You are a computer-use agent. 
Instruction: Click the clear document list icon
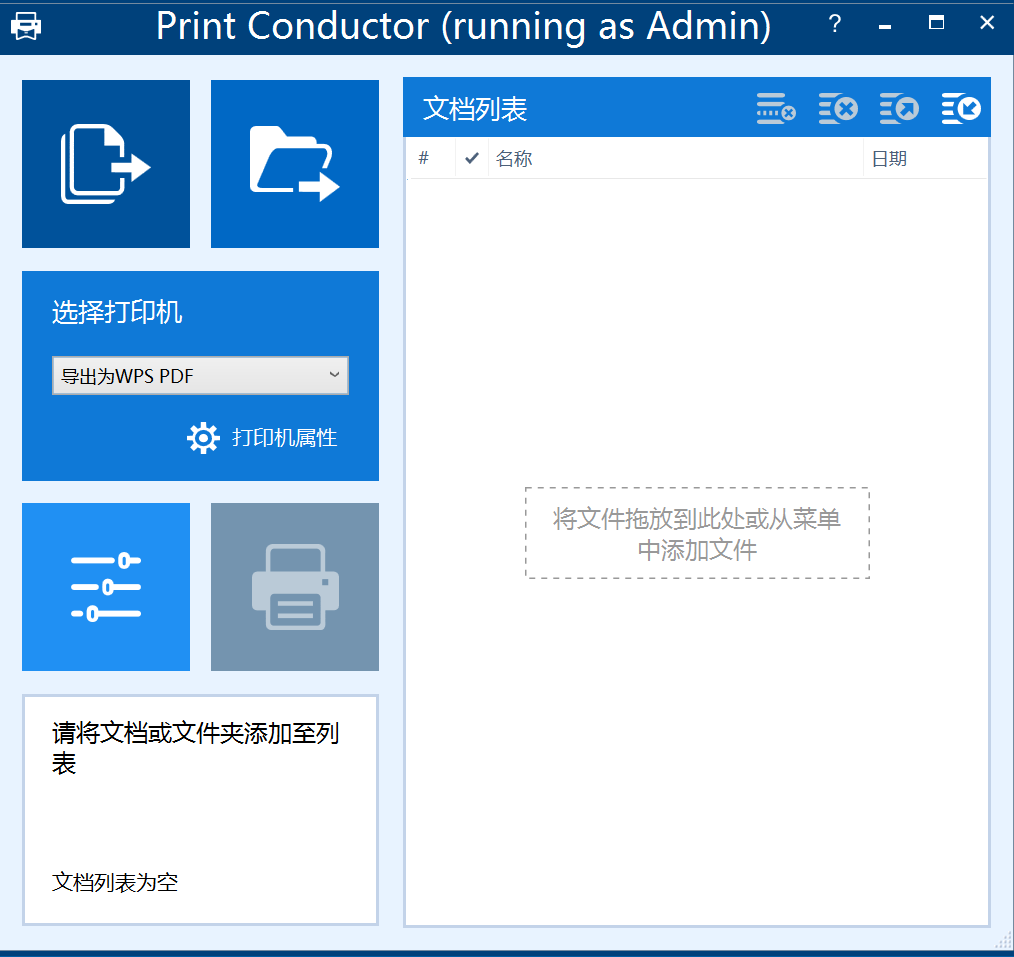point(838,109)
